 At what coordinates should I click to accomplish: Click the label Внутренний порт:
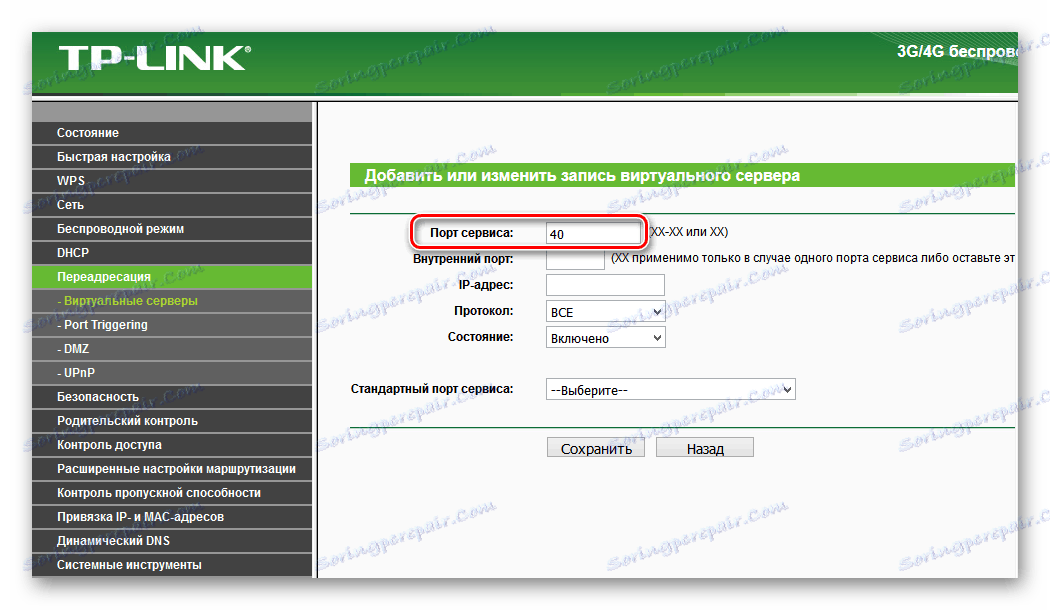(x=463, y=258)
